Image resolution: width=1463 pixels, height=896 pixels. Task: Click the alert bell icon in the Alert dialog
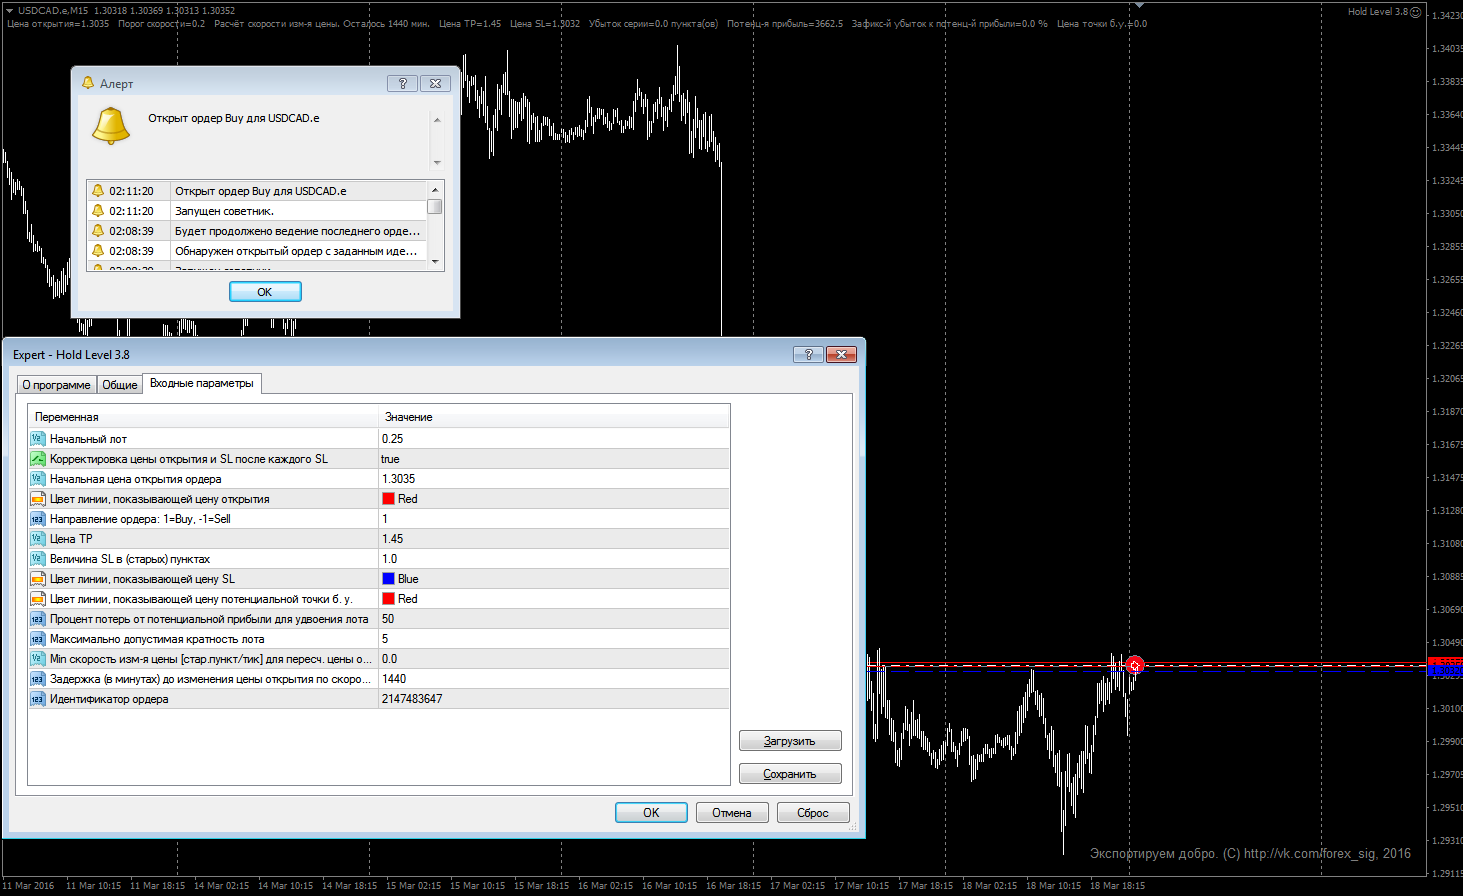click(x=111, y=125)
